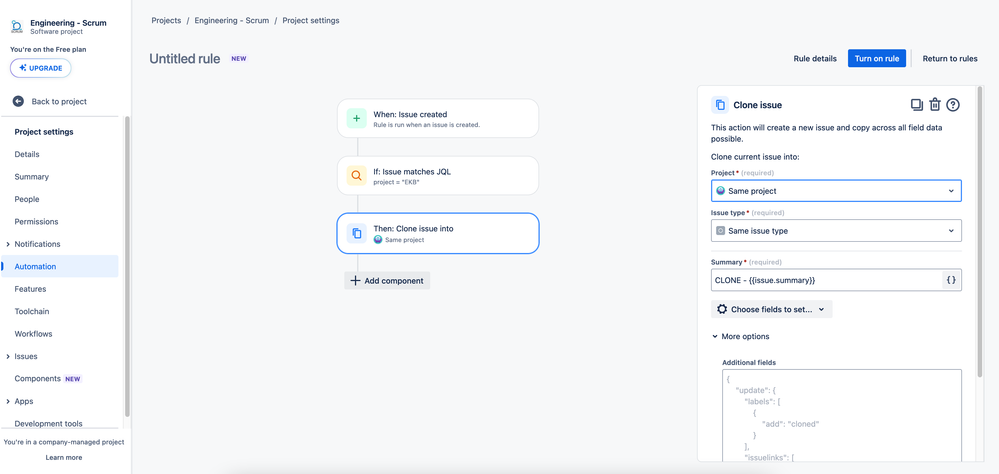The width and height of the screenshot is (999, 474).
Task: Select the When: Issue created trigger card
Action: pyautogui.click(x=438, y=118)
